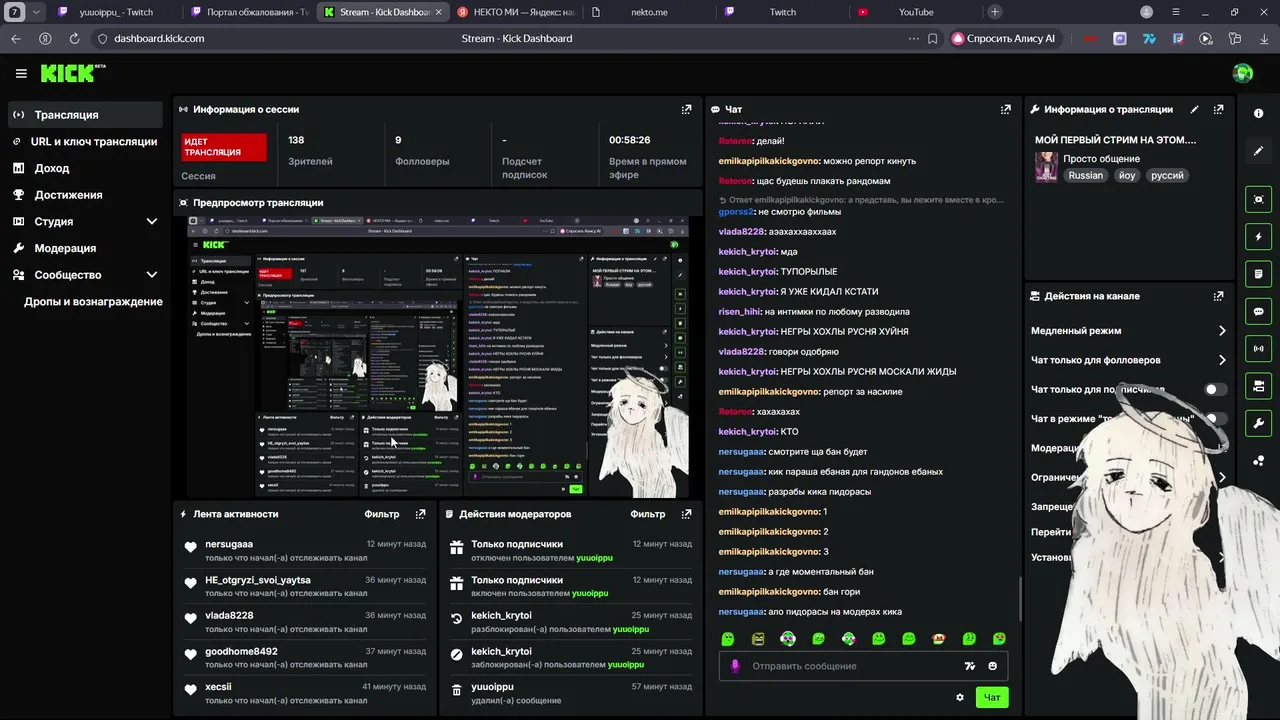
Task: Open Медленный режим options chevron
Action: click(x=1221, y=331)
